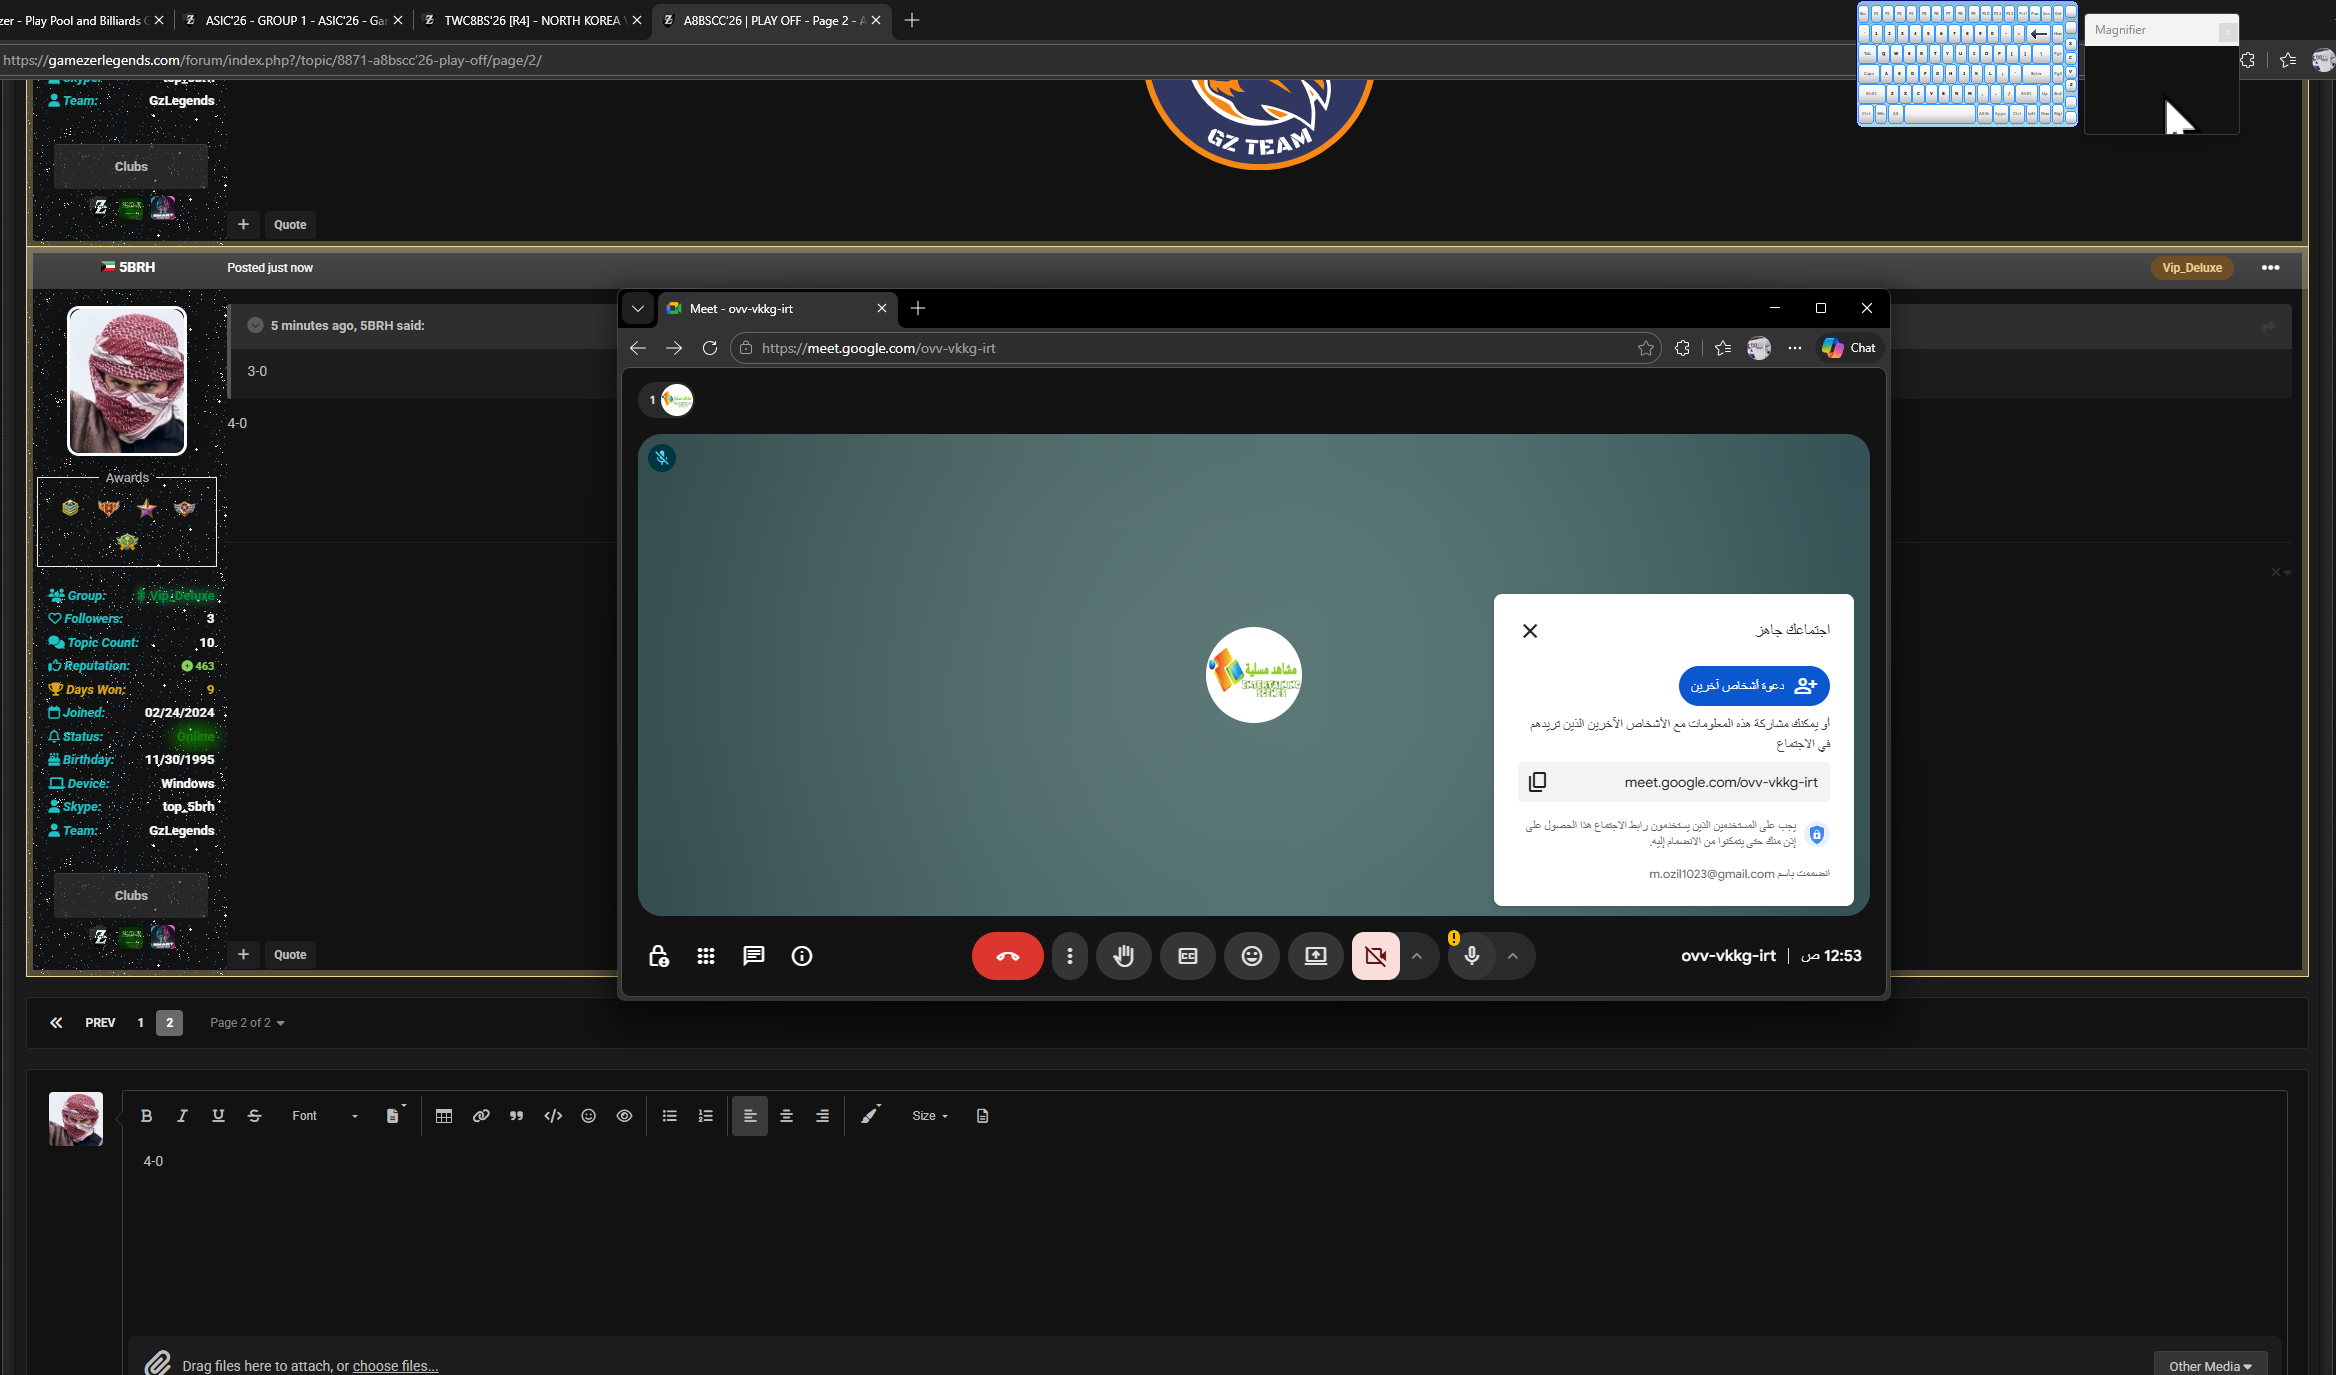Hang up the Meet call
This screenshot has height=1375, width=2336.
[1007, 956]
